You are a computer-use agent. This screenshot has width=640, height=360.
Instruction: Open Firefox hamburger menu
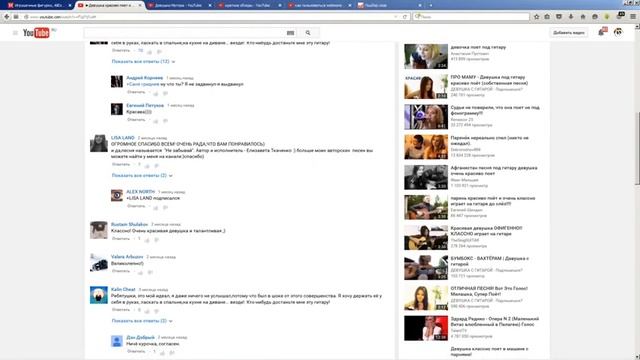(633, 17)
